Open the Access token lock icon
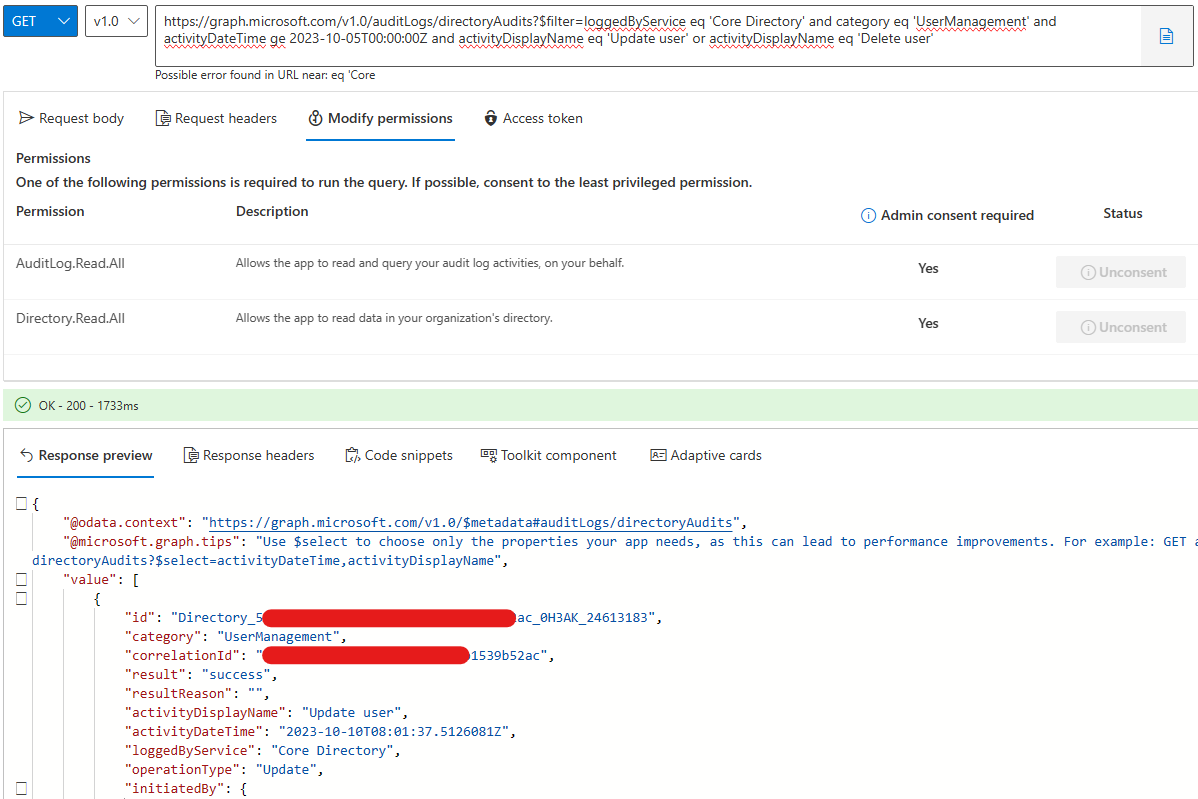 [x=490, y=118]
